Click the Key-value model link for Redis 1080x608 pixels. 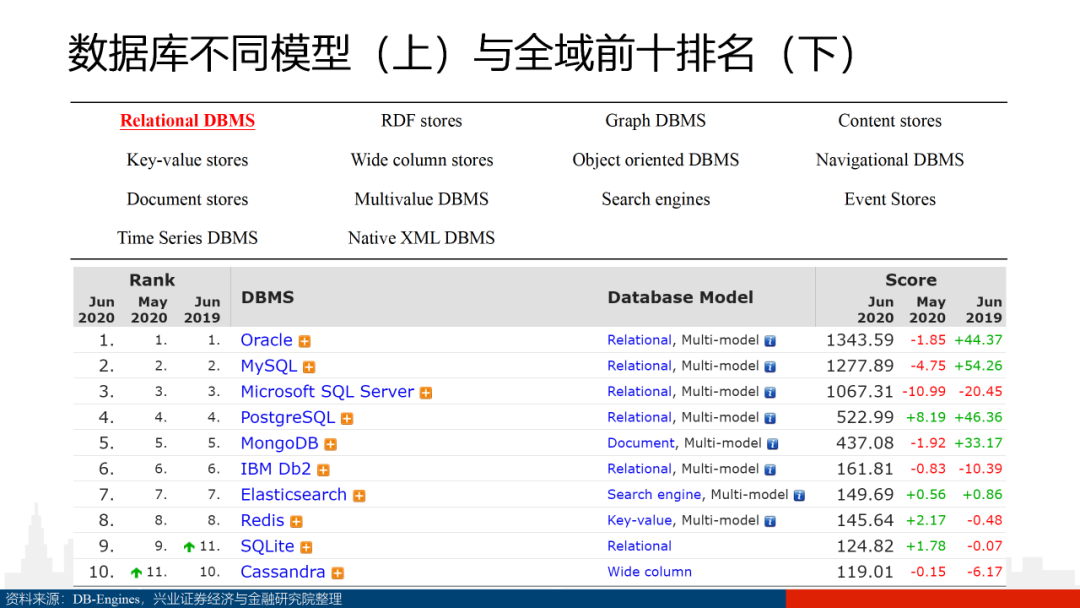tap(639, 521)
